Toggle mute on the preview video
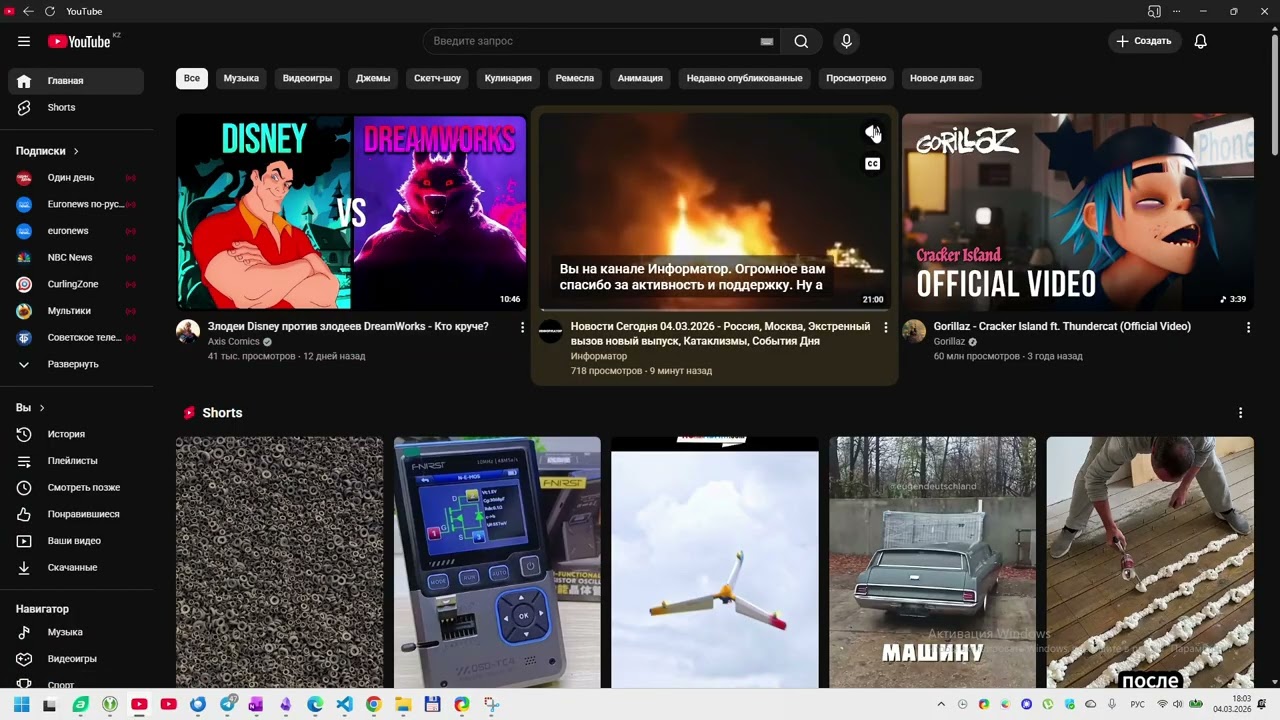The width and height of the screenshot is (1280, 720). click(x=872, y=133)
